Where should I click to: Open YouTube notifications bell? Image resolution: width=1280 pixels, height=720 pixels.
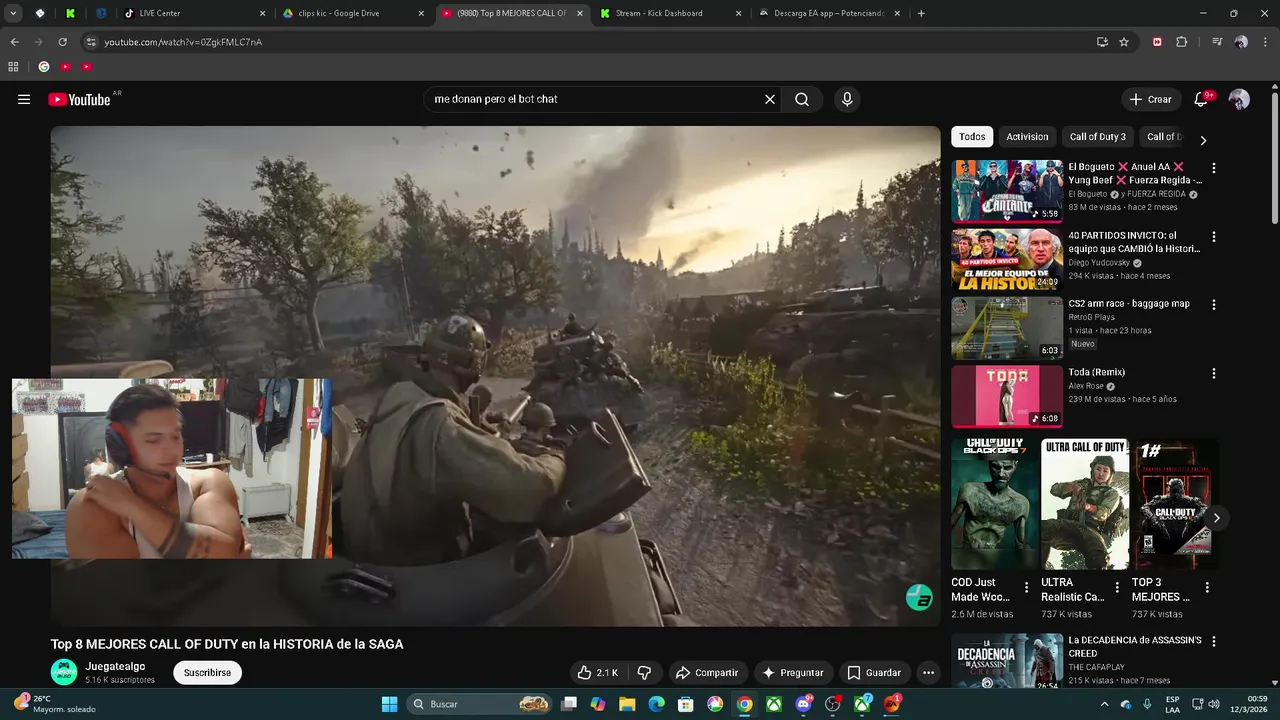tap(1201, 99)
